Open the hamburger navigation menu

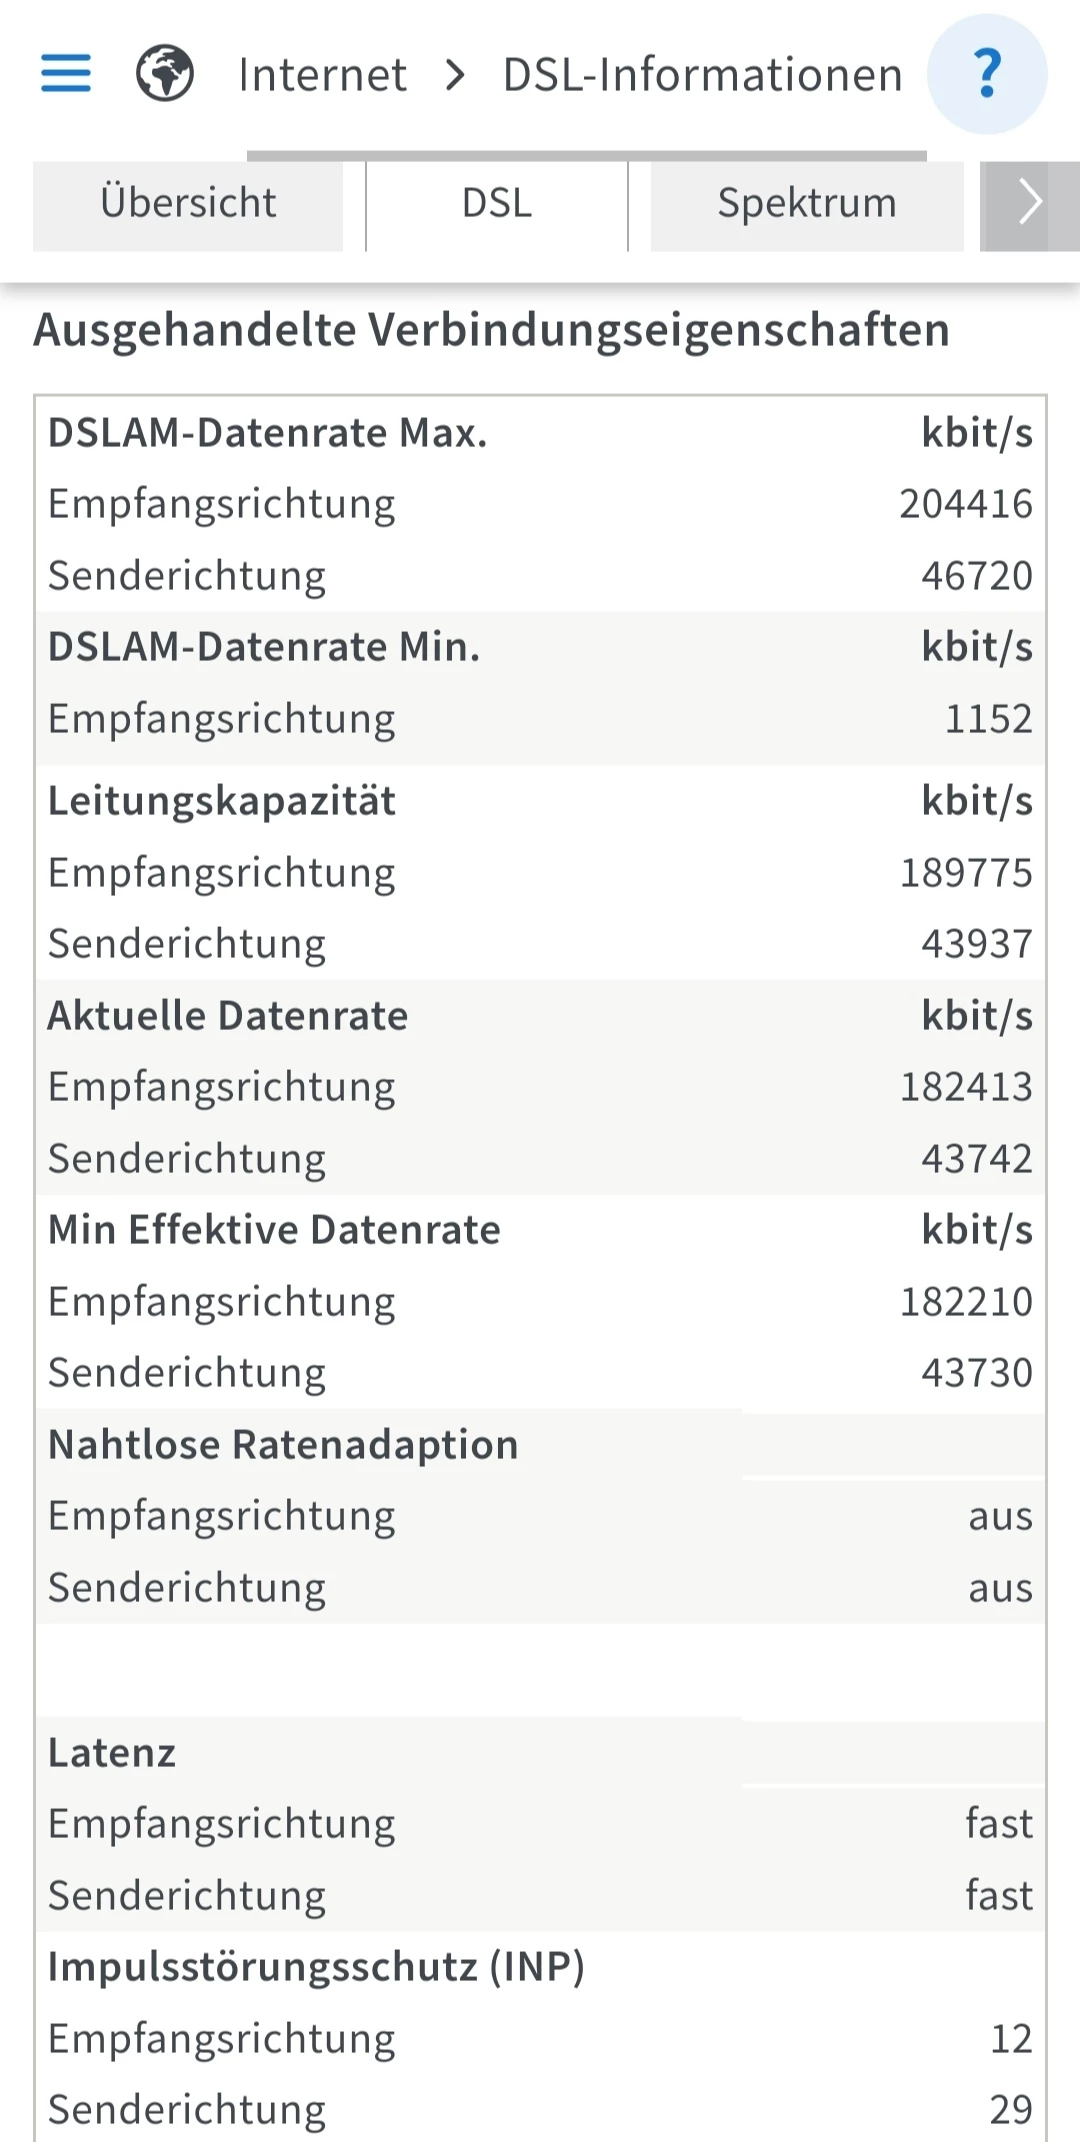click(x=66, y=73)
